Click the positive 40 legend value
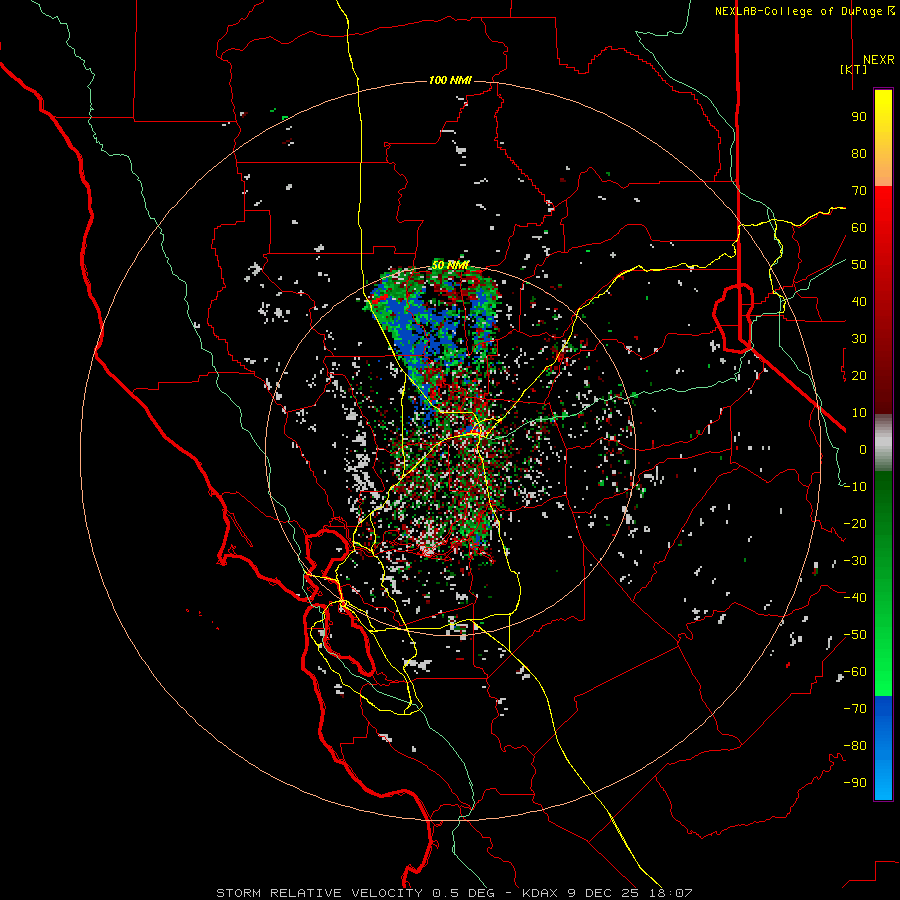 click(859, 301)
